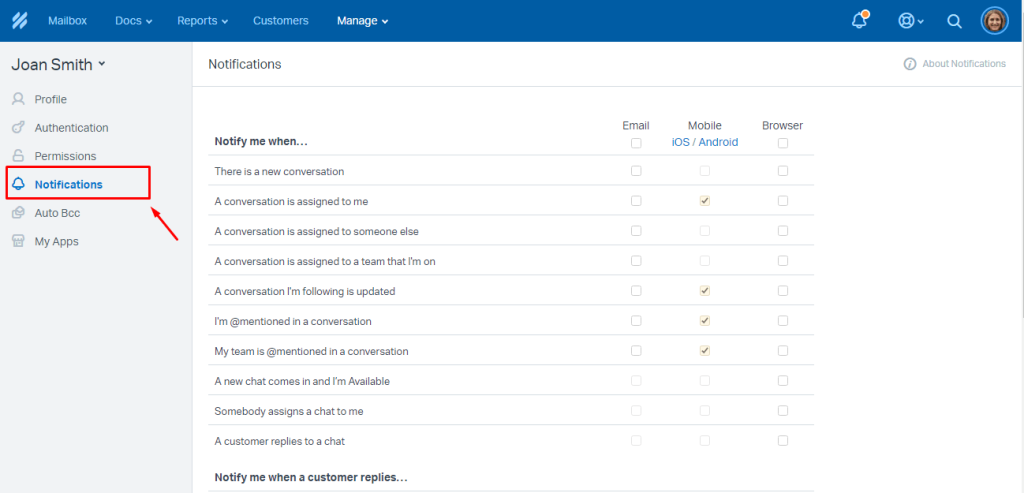Uncheck Mobile for followed conversation updated
This screenshot has height=493, width=1024.
pos(705,291)
